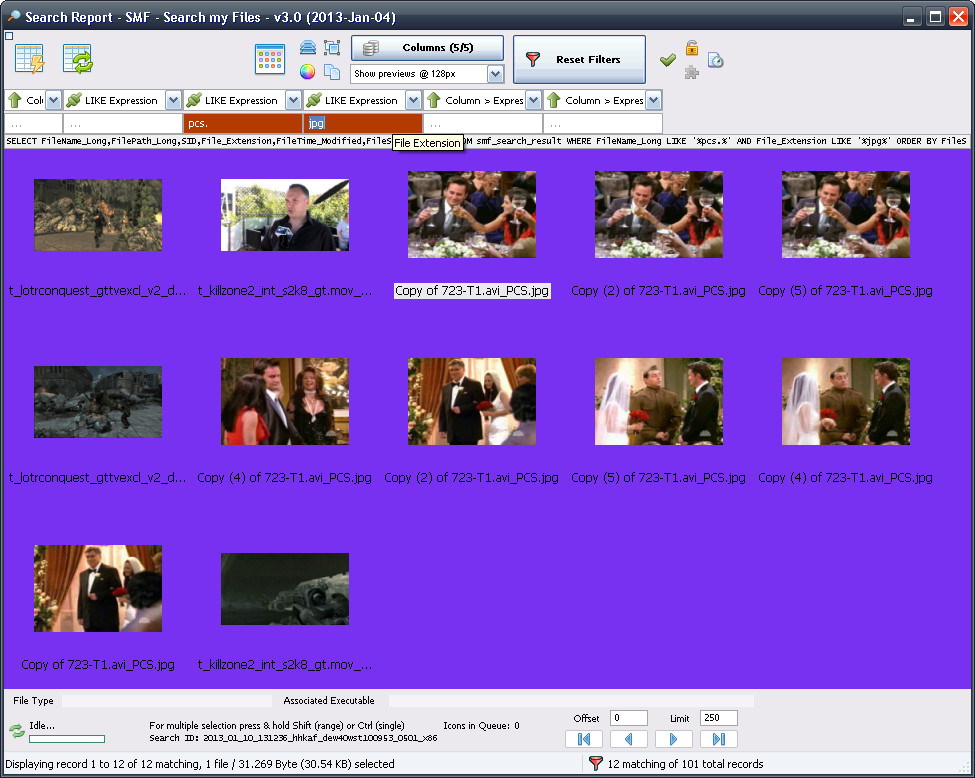The width and height of the screenshot is (975, 778).
Task: Click the gray puzzle piece icon
Action: click(691, 73)
